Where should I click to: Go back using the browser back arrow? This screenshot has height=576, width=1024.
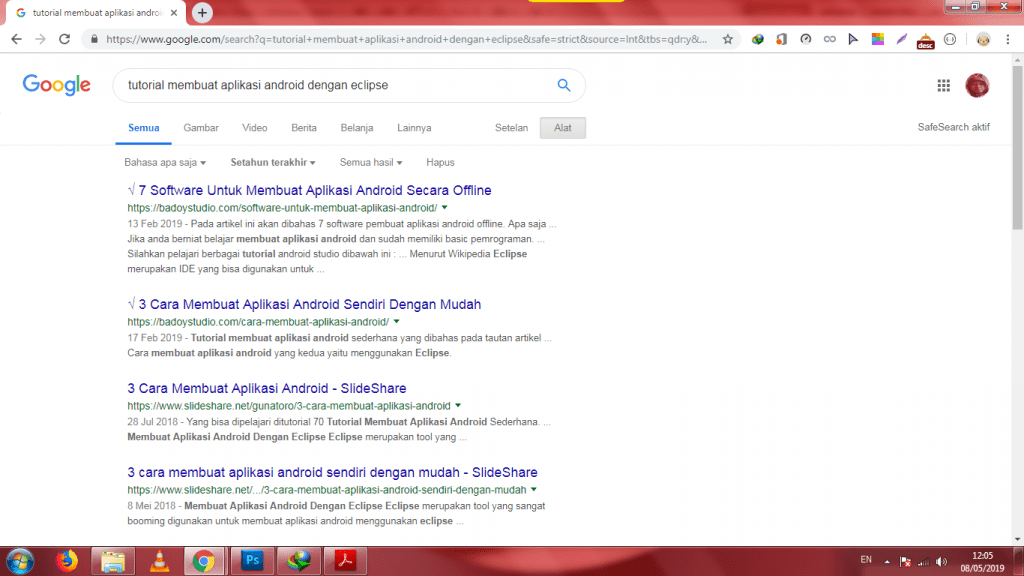(16, 39)
